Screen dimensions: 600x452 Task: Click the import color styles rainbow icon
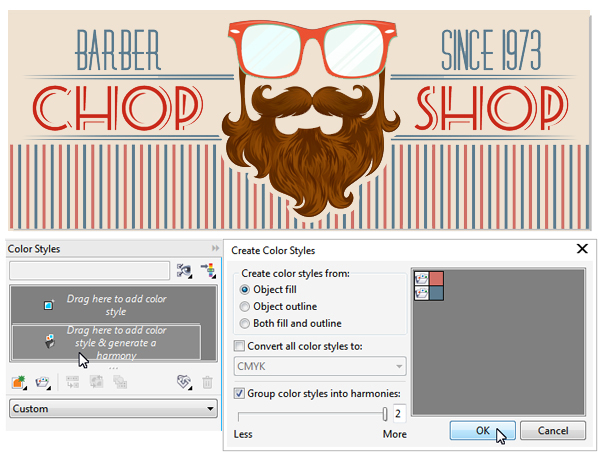pyautogui.click(x=208, y=271)
